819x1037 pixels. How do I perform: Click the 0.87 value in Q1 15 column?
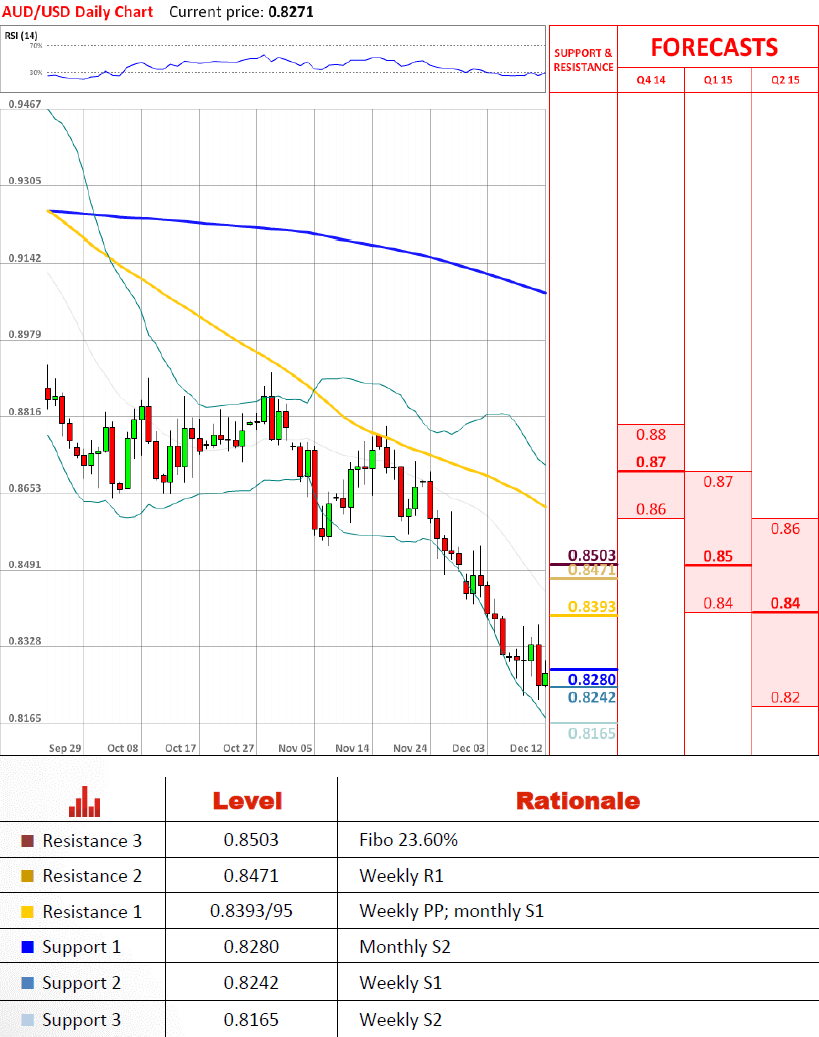tap(718, 481)
